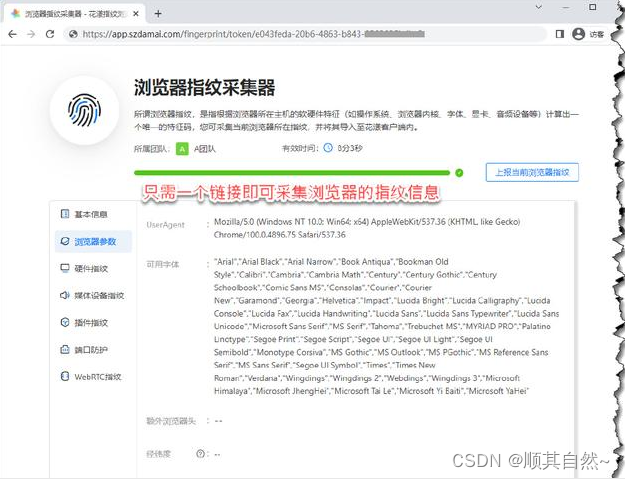Open 硬件指纹 sidebar item

tap(94, 268)
